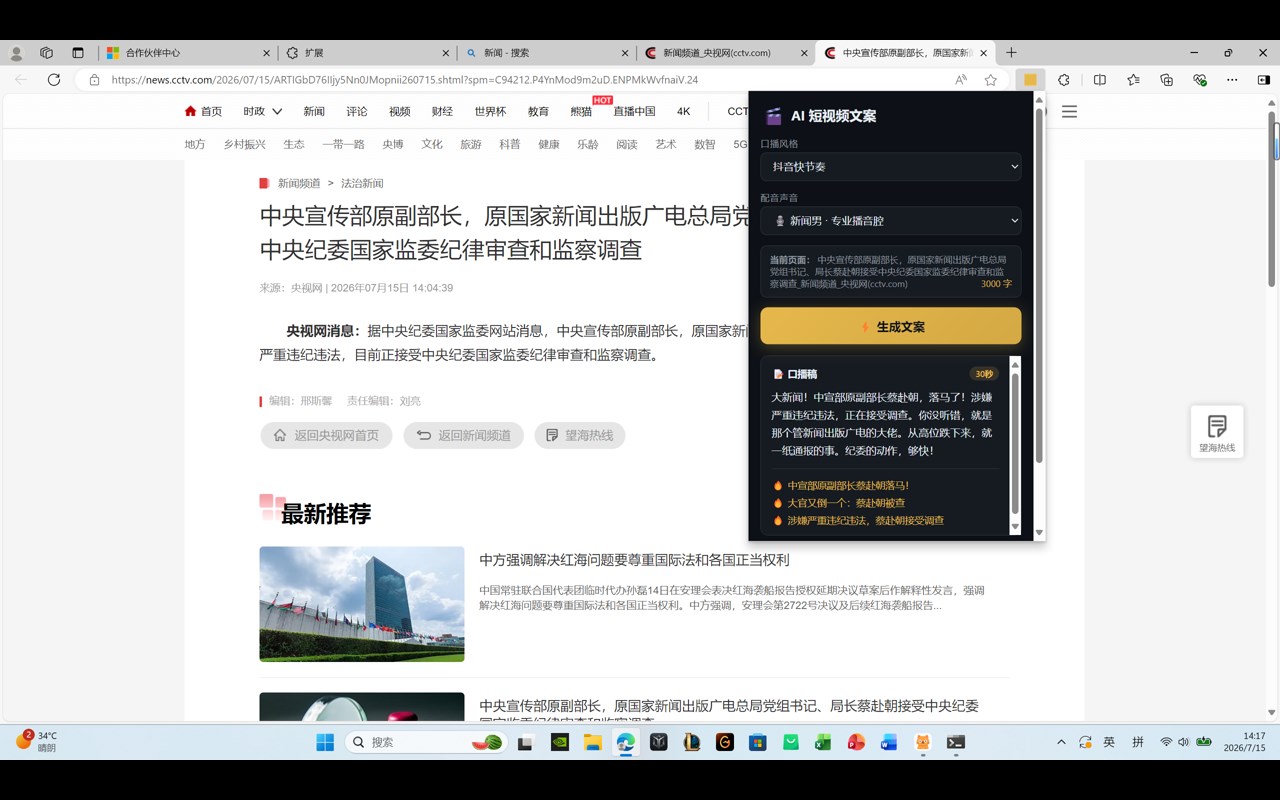Open the 口播风格 dropdown showing 抖音快节奏
Viewport: 1280px width, 800px height.
click(x=890, y=167)
